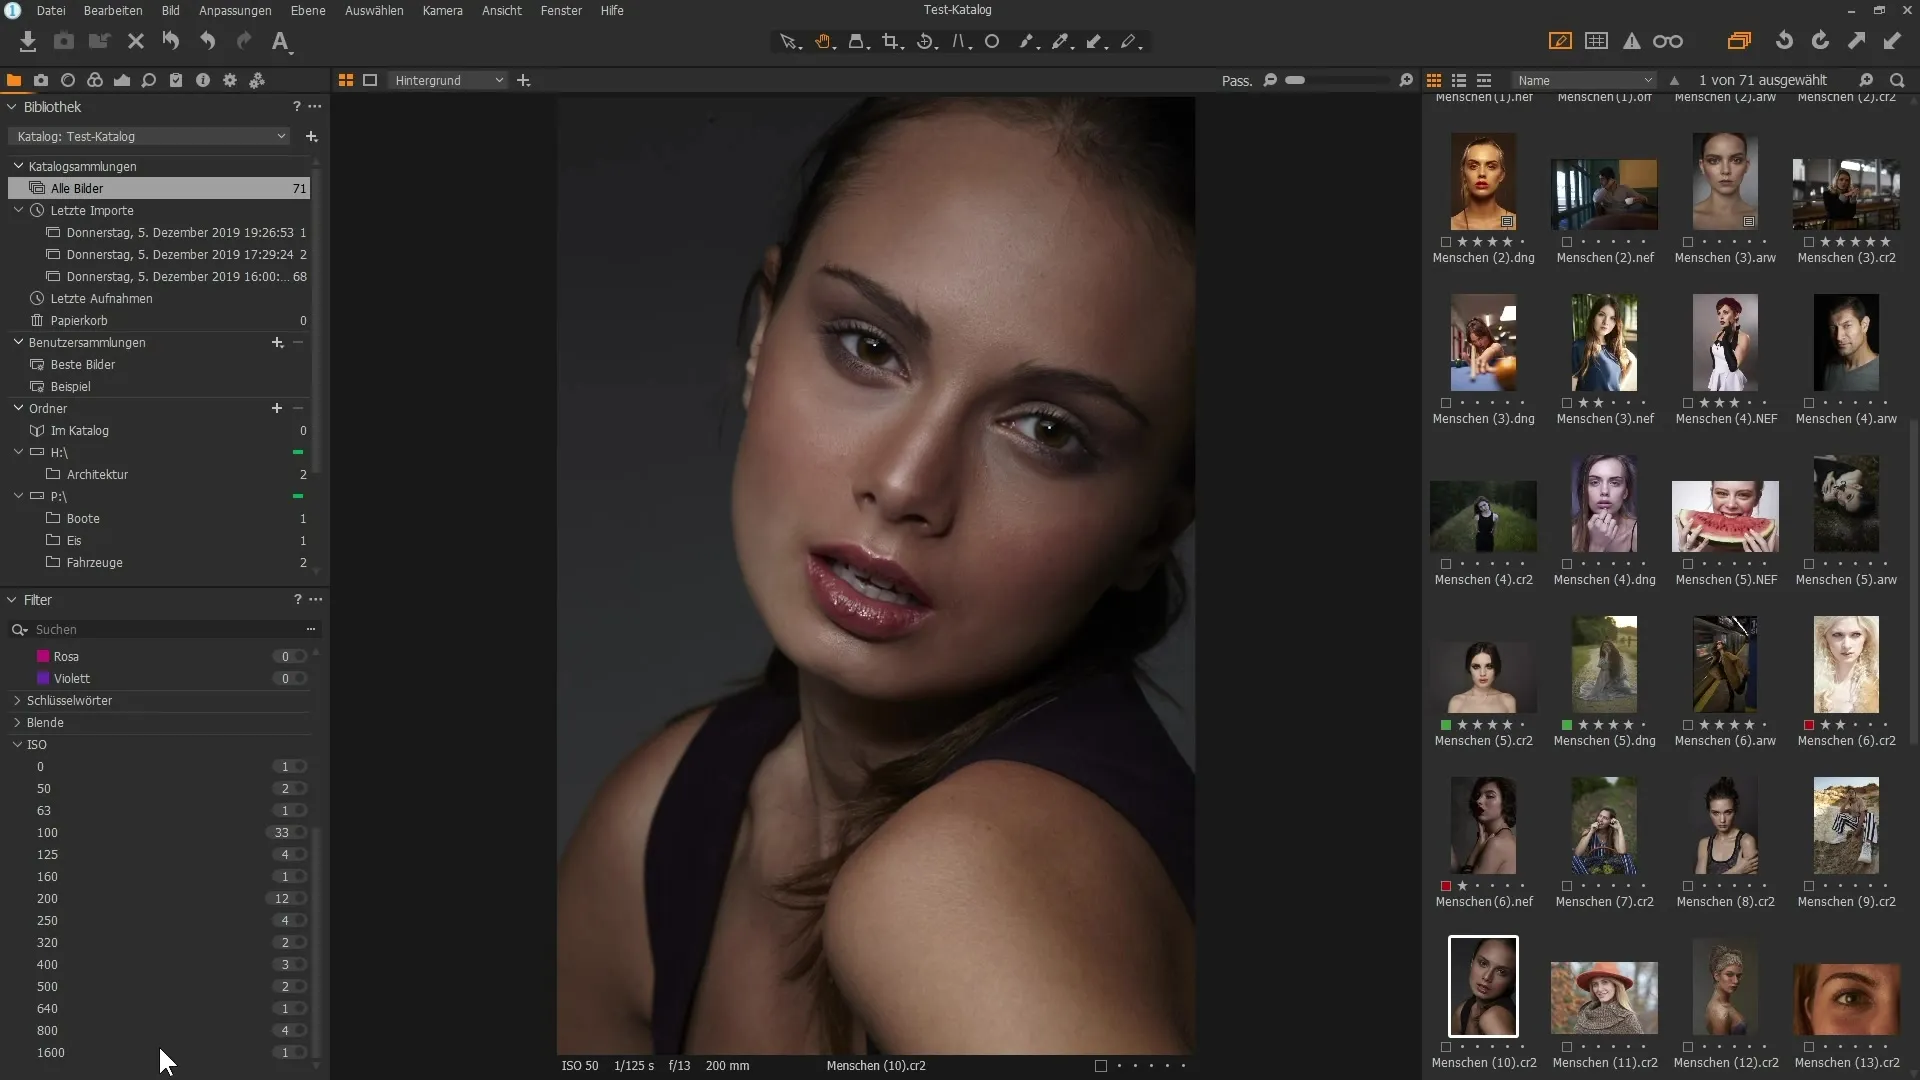Select the Keystone correction tool
The width and height of the screenshot is (1920, 1080).
[961, 41]
